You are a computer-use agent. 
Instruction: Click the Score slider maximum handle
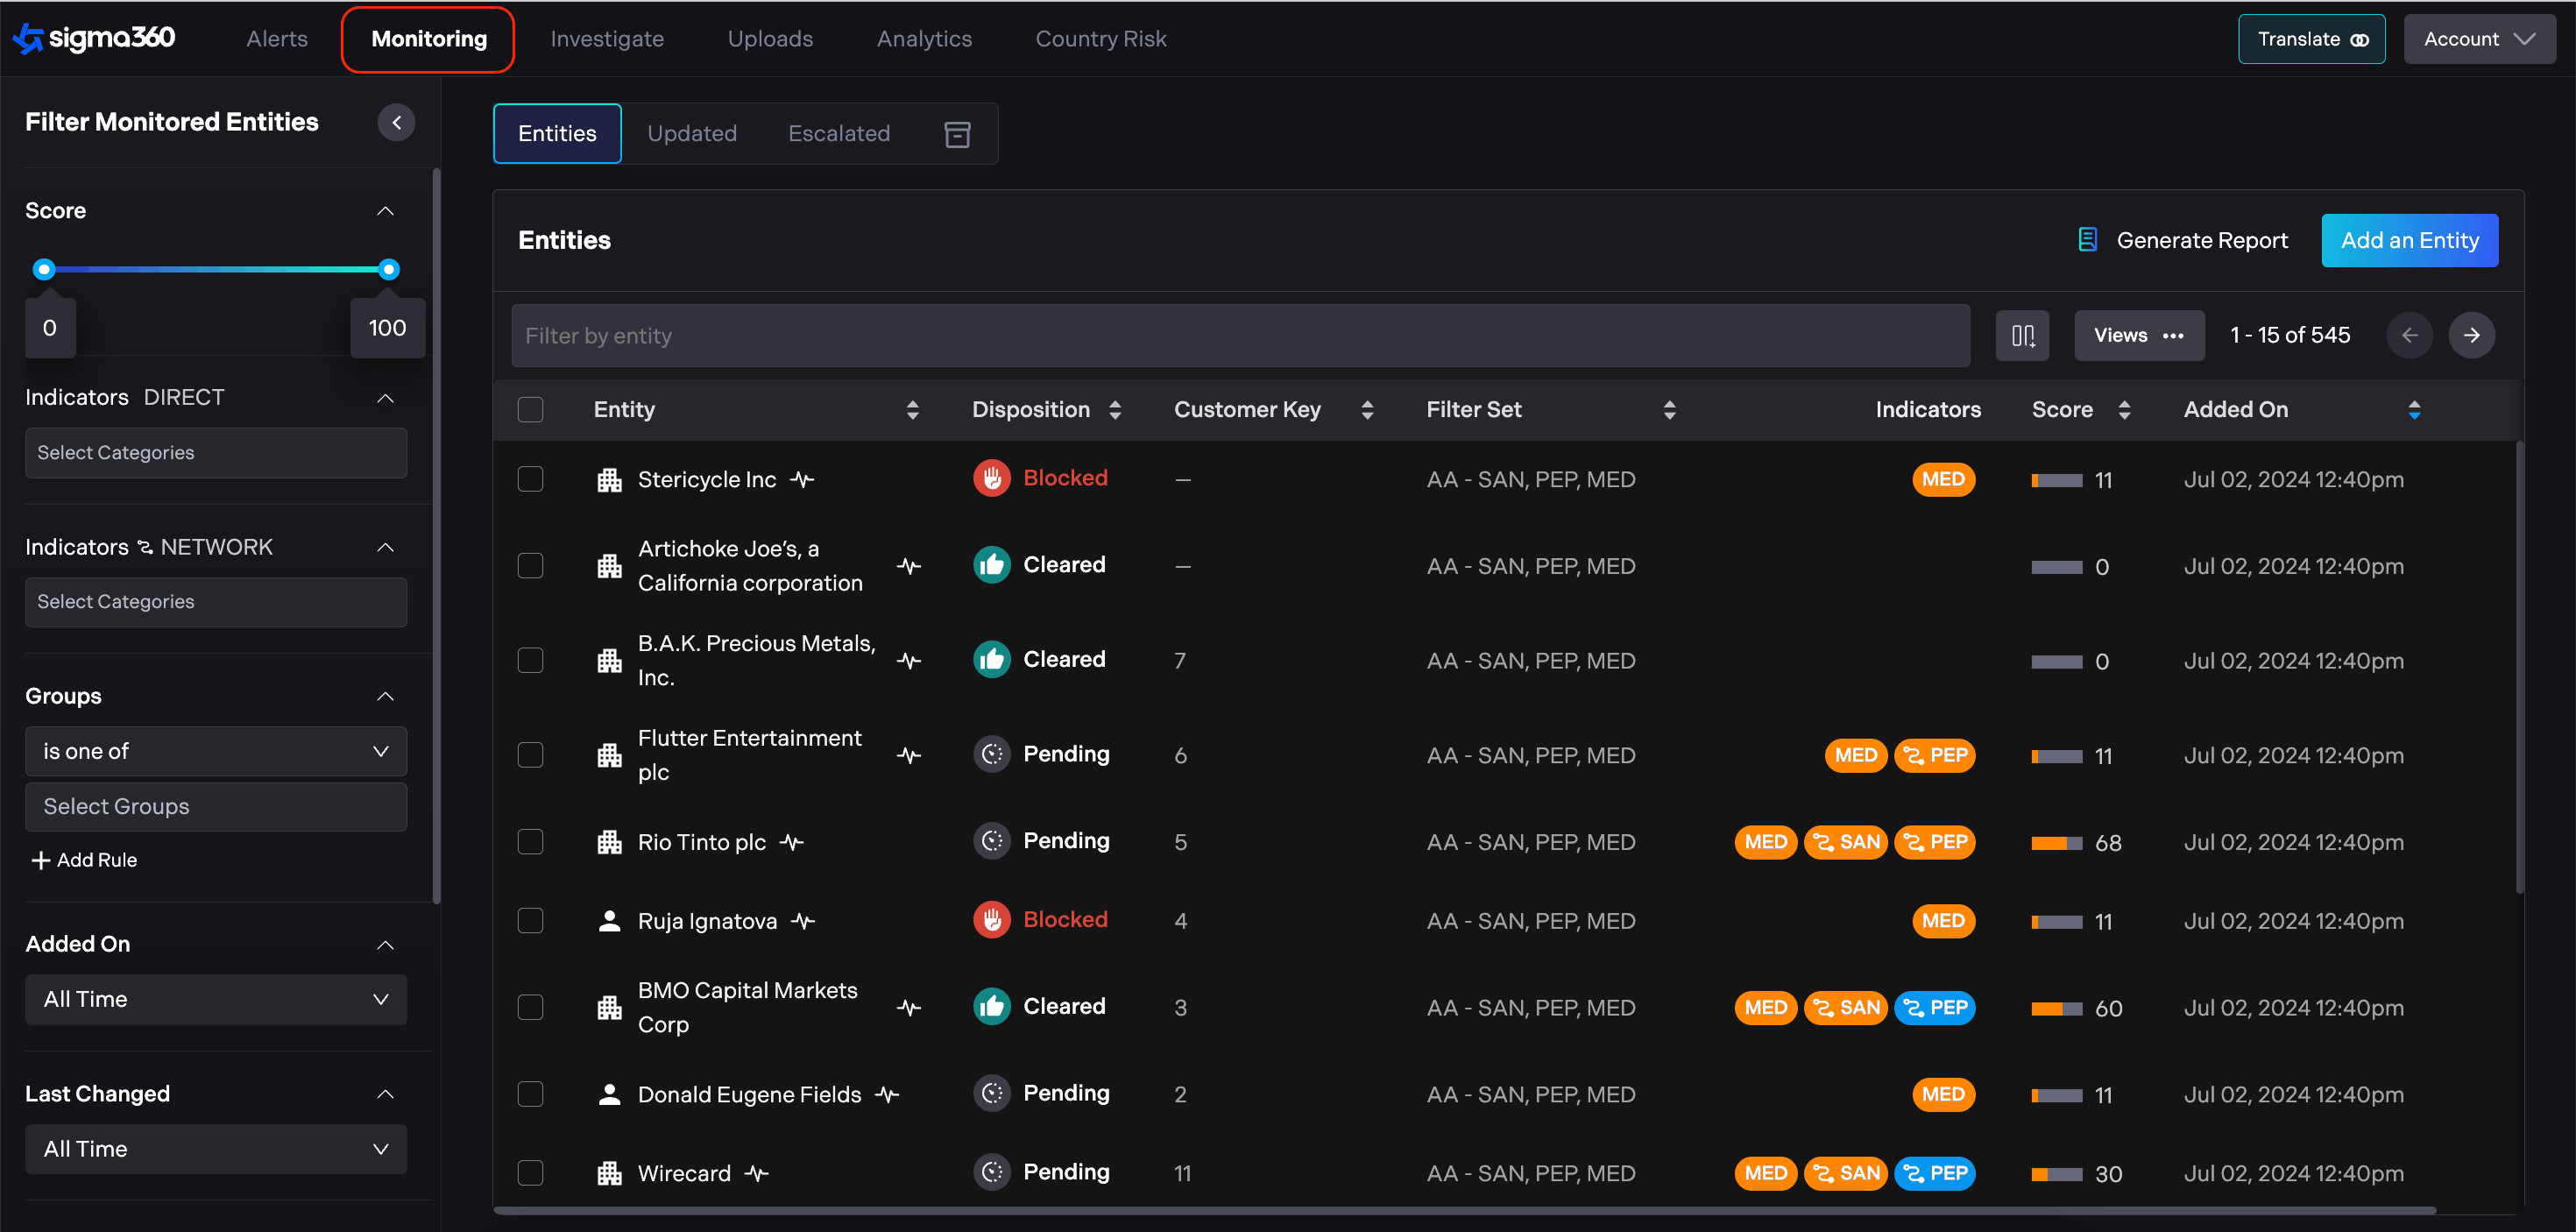[389, 269]
